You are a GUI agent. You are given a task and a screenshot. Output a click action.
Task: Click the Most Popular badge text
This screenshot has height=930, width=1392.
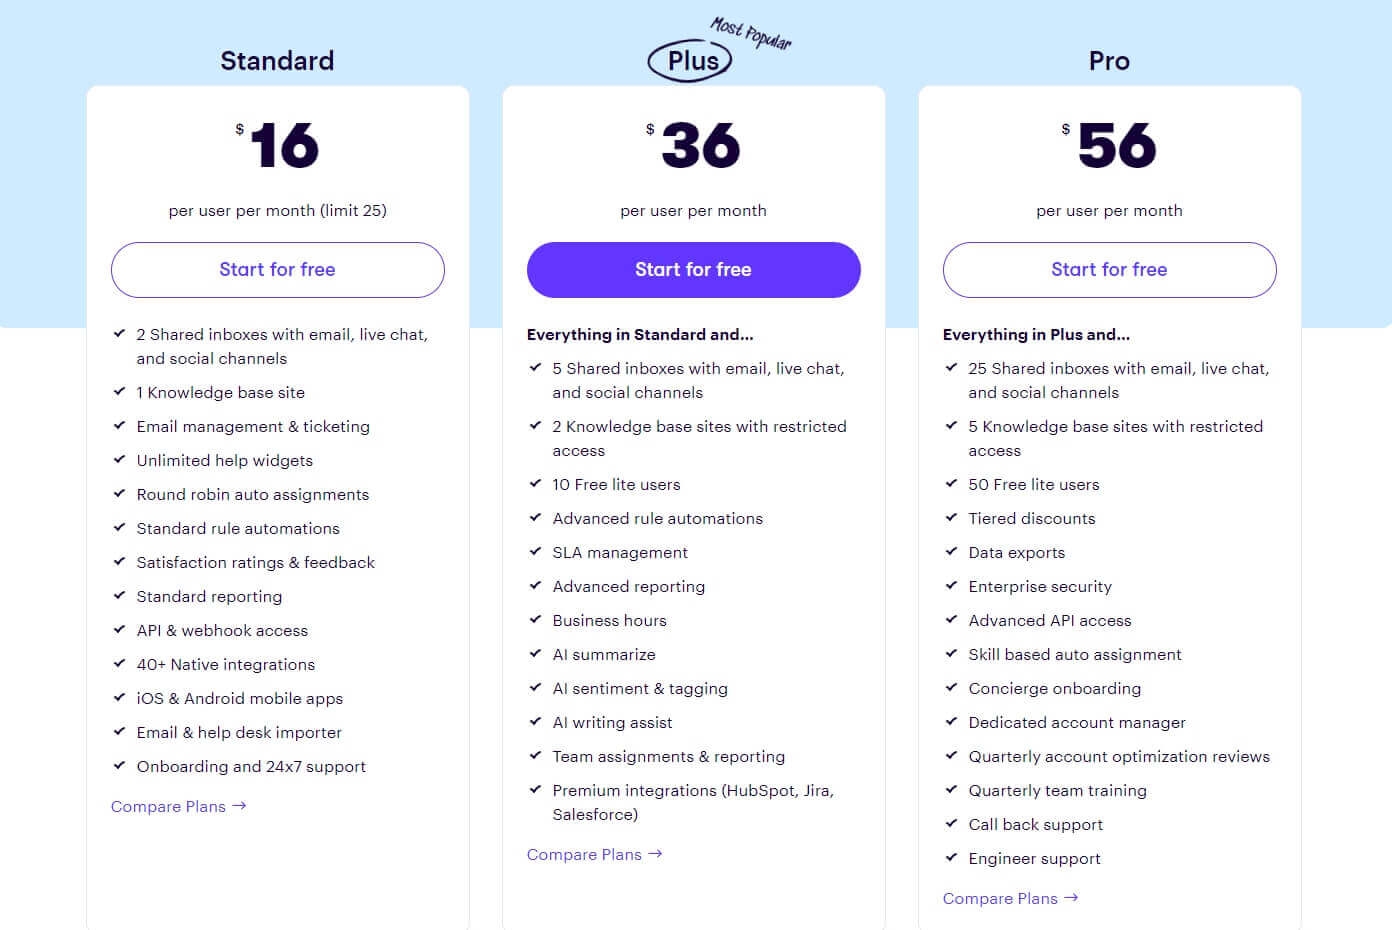click(x=751, y=33)
